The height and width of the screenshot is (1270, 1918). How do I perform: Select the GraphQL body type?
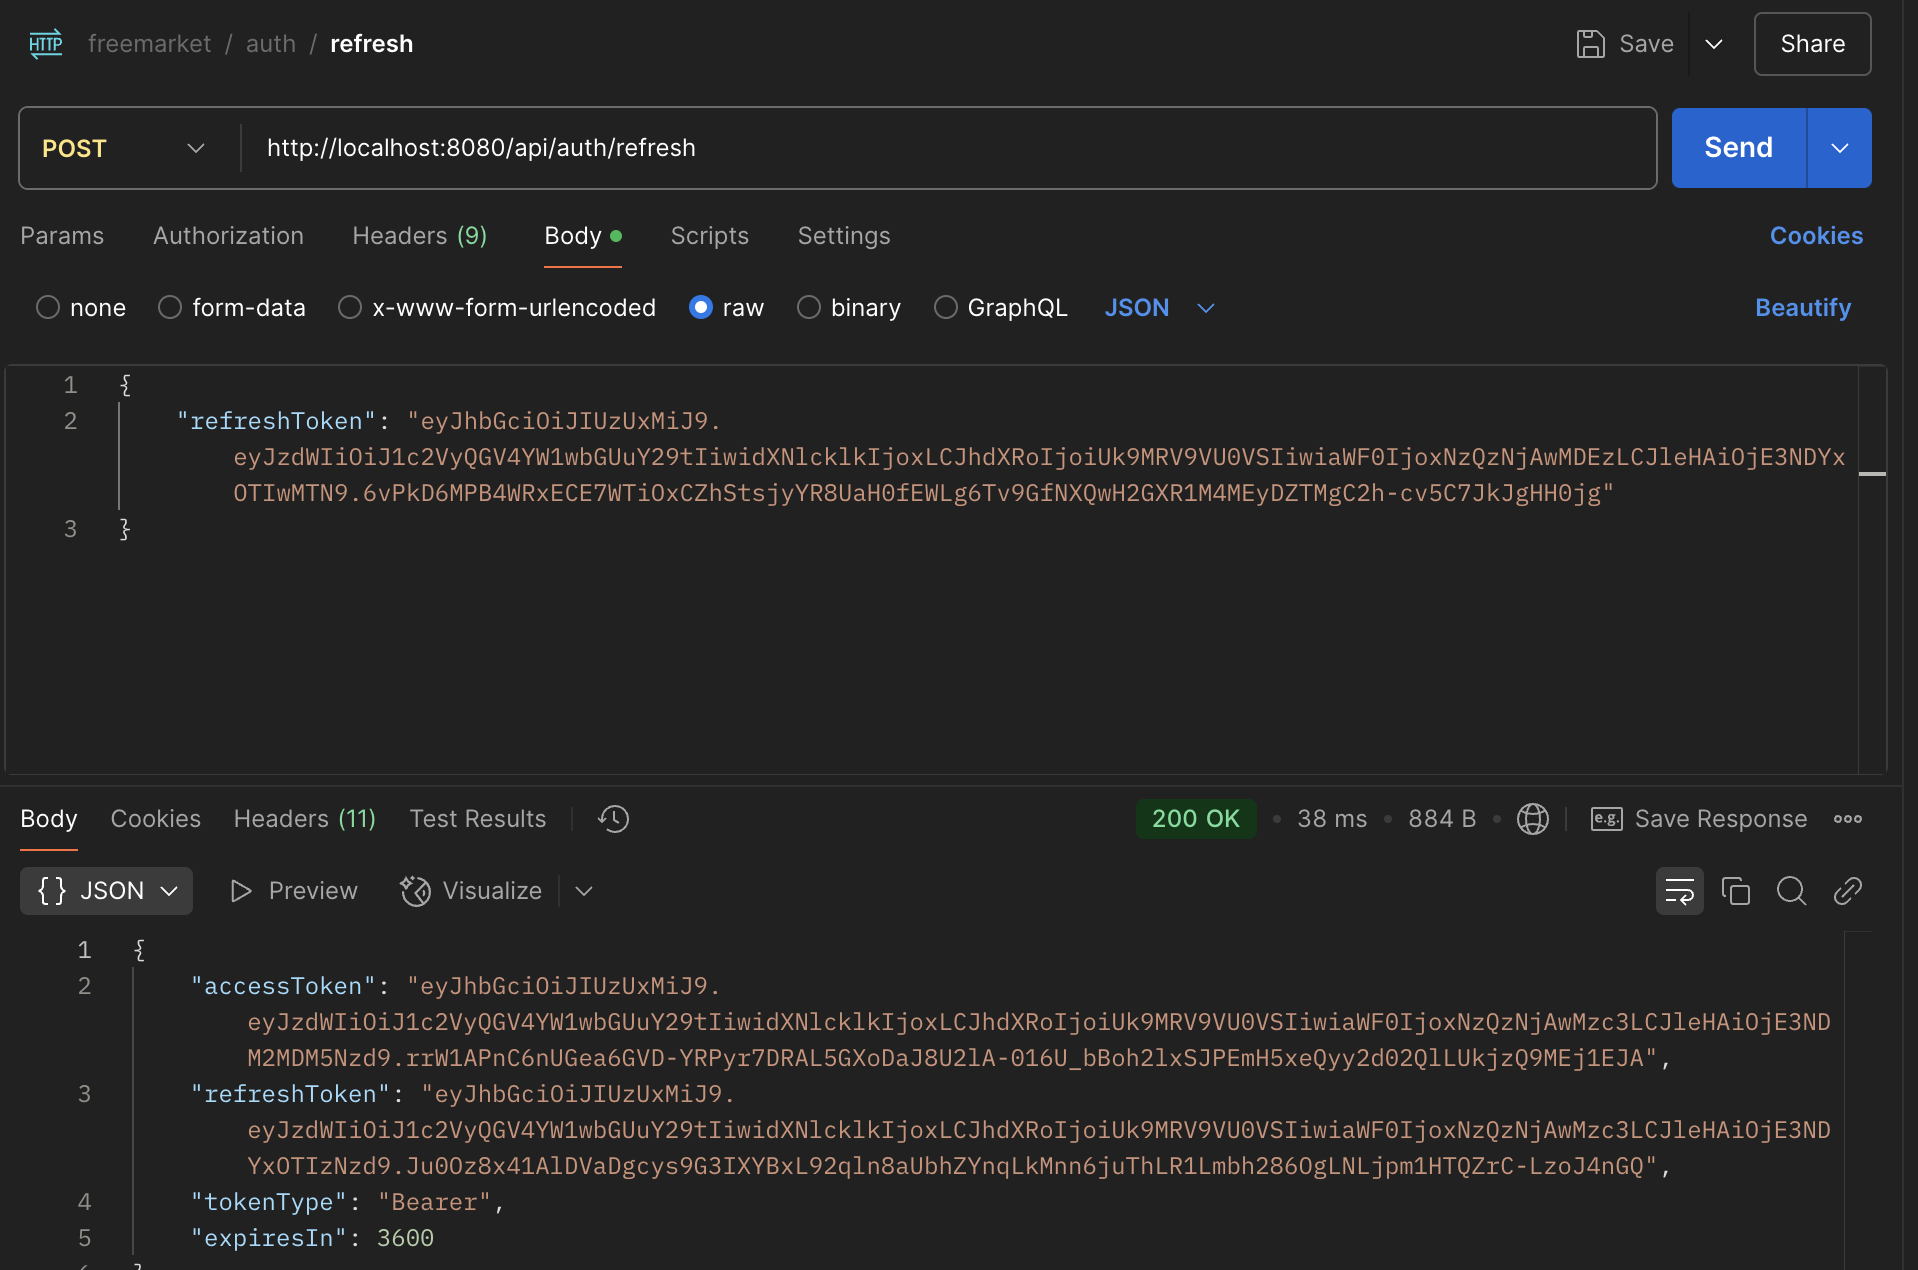click(946, 308)
